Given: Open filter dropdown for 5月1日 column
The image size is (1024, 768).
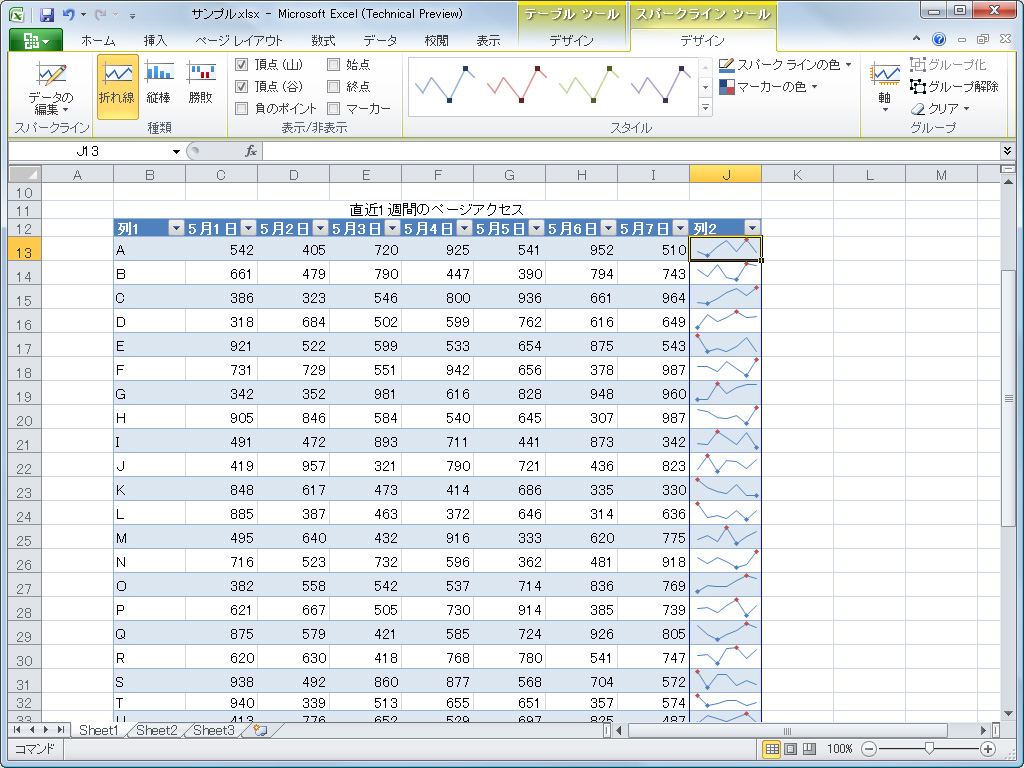Looking at the screenshot, I should point(248,228).
